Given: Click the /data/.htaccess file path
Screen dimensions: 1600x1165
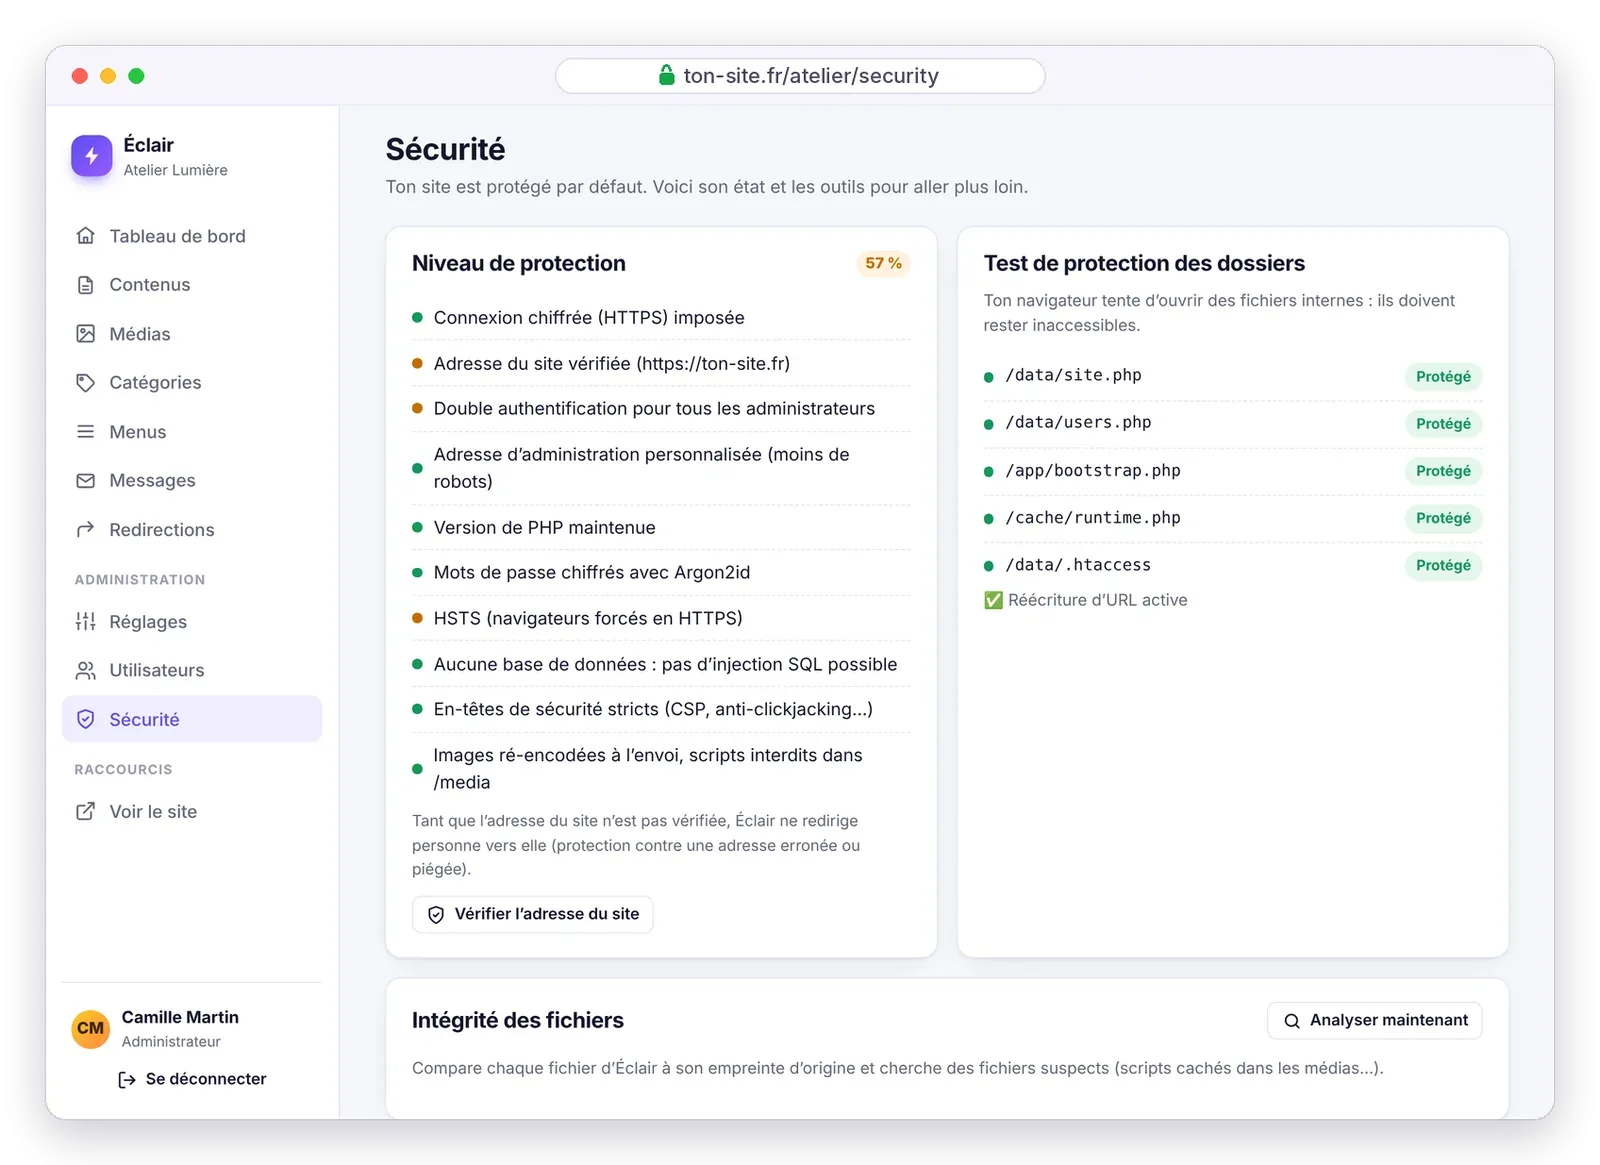Looking at the screenshot, I should tap(1078, 564).
